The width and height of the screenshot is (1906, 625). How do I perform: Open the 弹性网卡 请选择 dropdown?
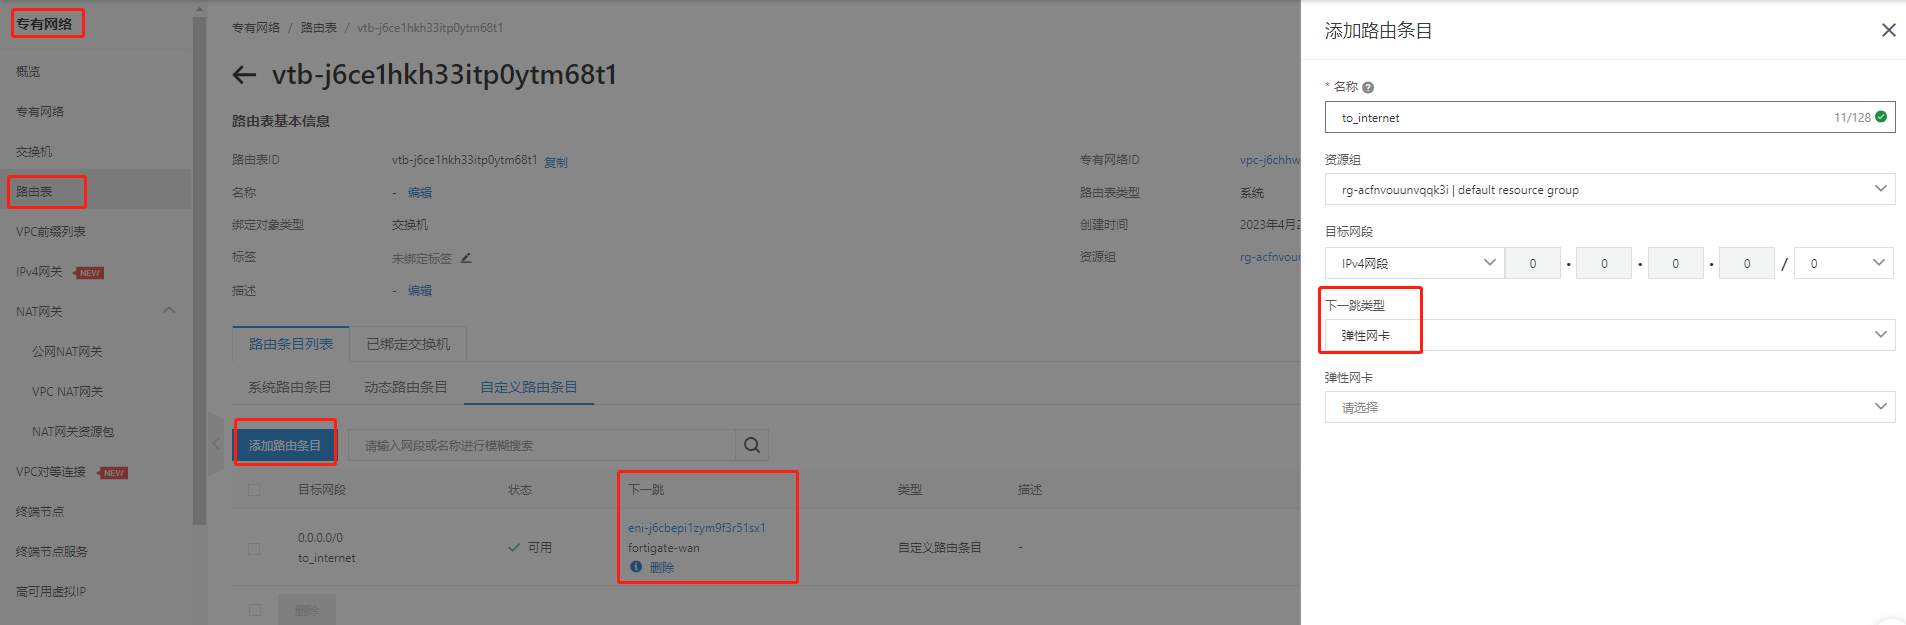[x=1609, y=407]
